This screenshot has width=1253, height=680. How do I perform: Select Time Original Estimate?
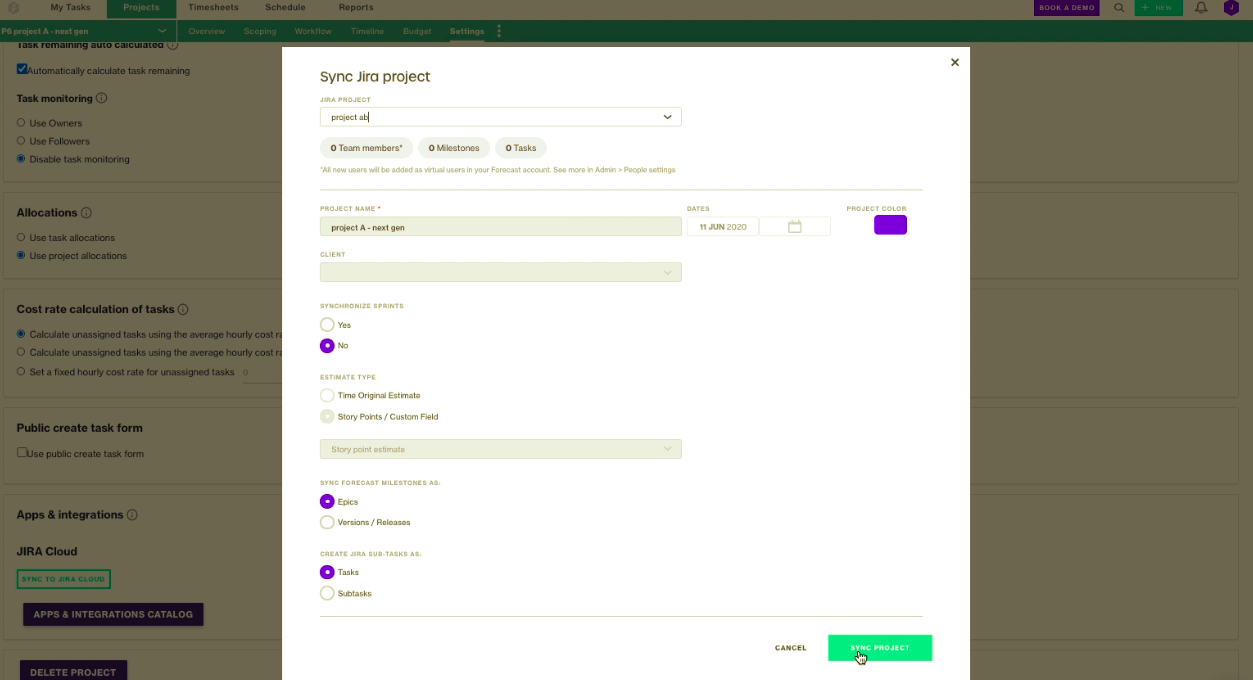(x=327, y=396)
